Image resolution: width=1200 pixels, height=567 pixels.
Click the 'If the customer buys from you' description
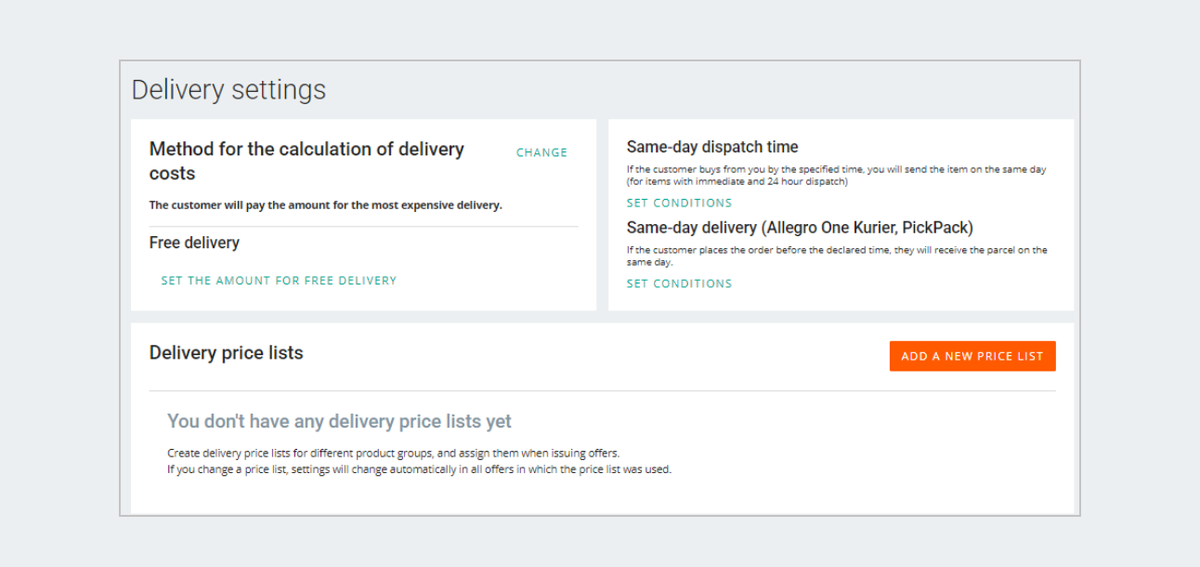(x=836, y=170)
